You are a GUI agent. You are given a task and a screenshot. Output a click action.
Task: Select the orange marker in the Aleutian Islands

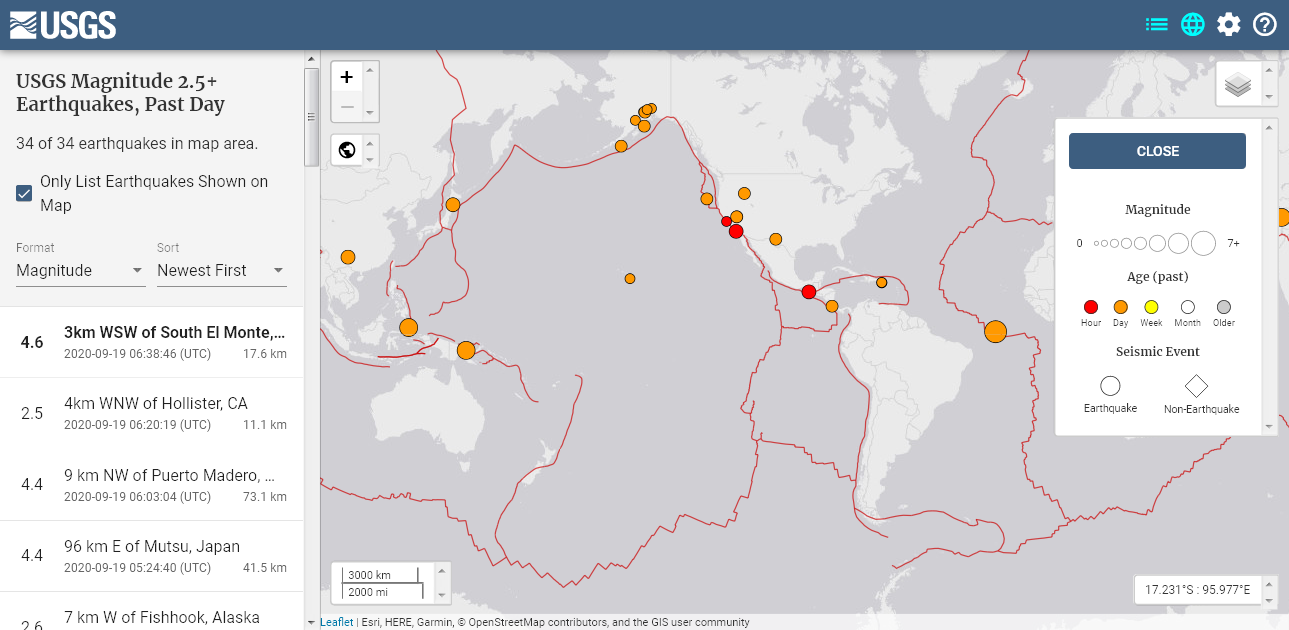coord(621,146)
